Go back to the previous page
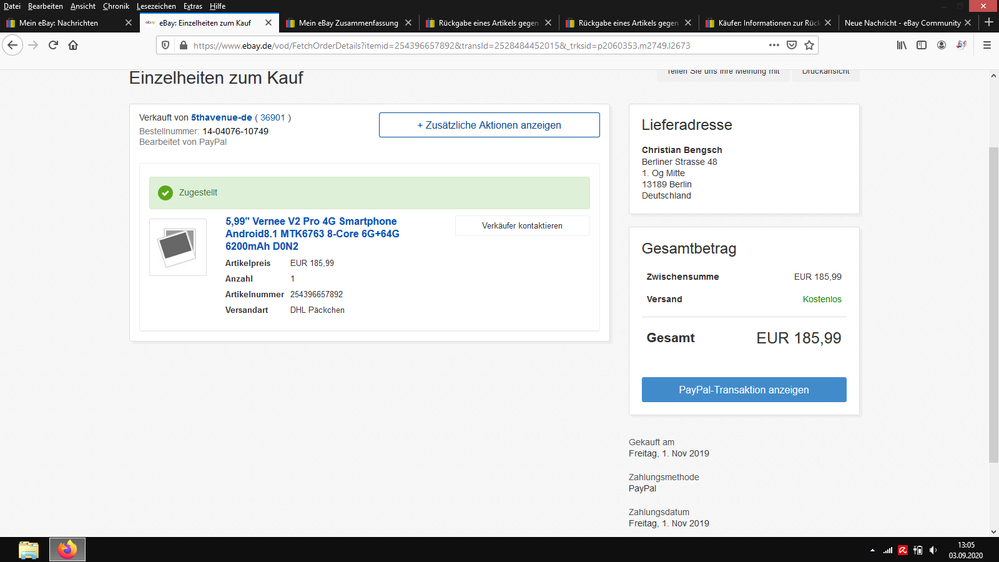The height and width of the screenshot is (562, 999). (x=13, y=45)
